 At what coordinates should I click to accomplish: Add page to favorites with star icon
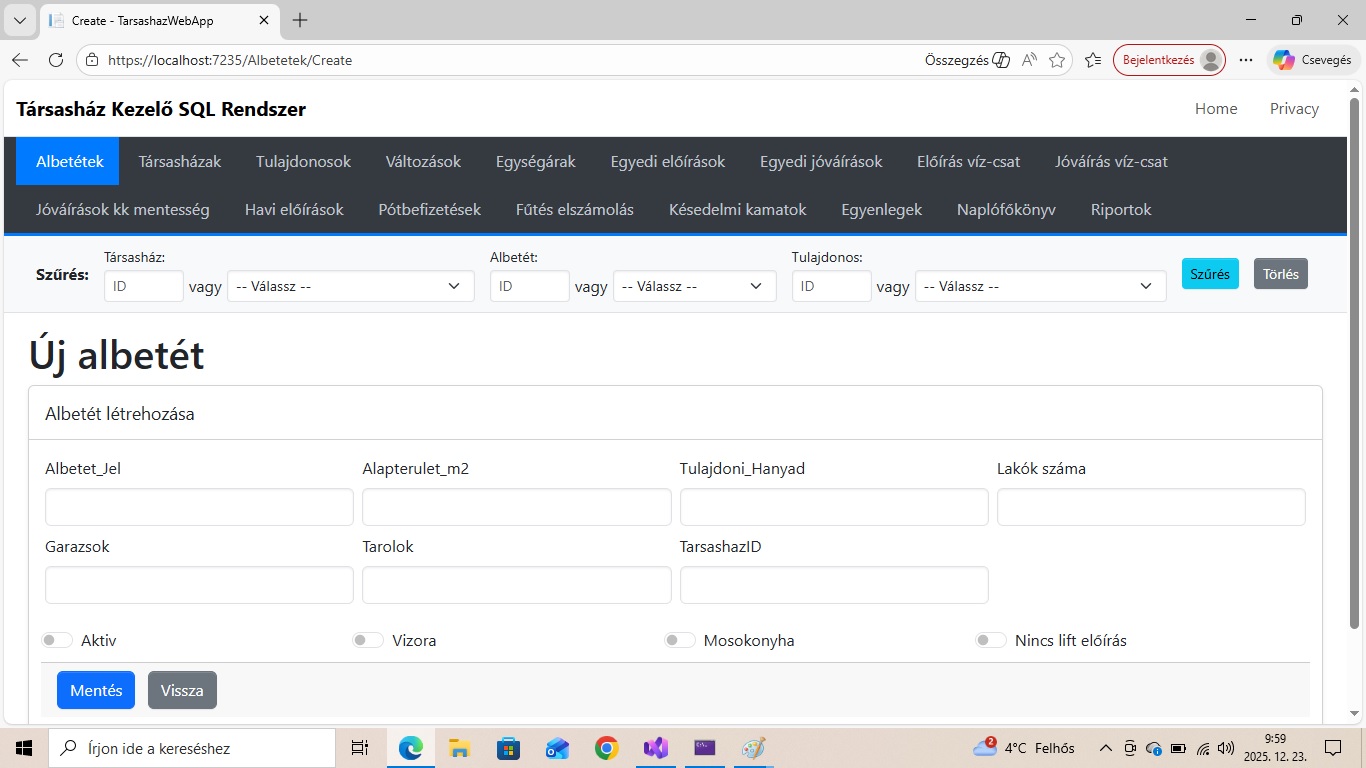coord(1057,60)
